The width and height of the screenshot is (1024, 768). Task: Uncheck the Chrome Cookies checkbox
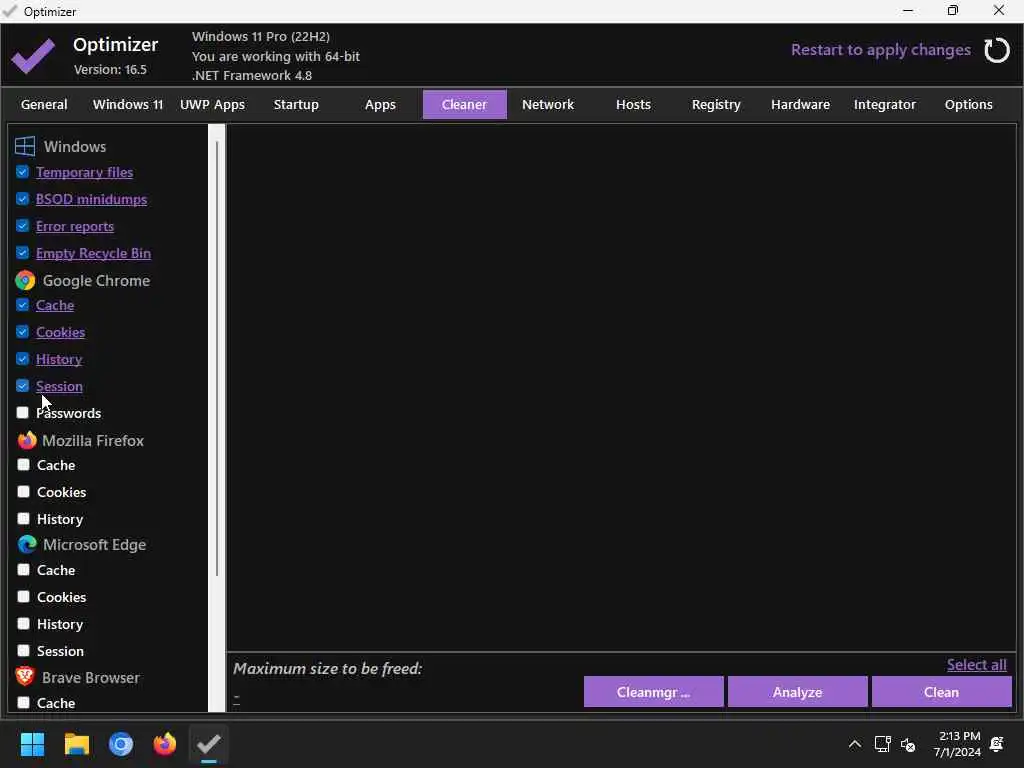point(22,332)
